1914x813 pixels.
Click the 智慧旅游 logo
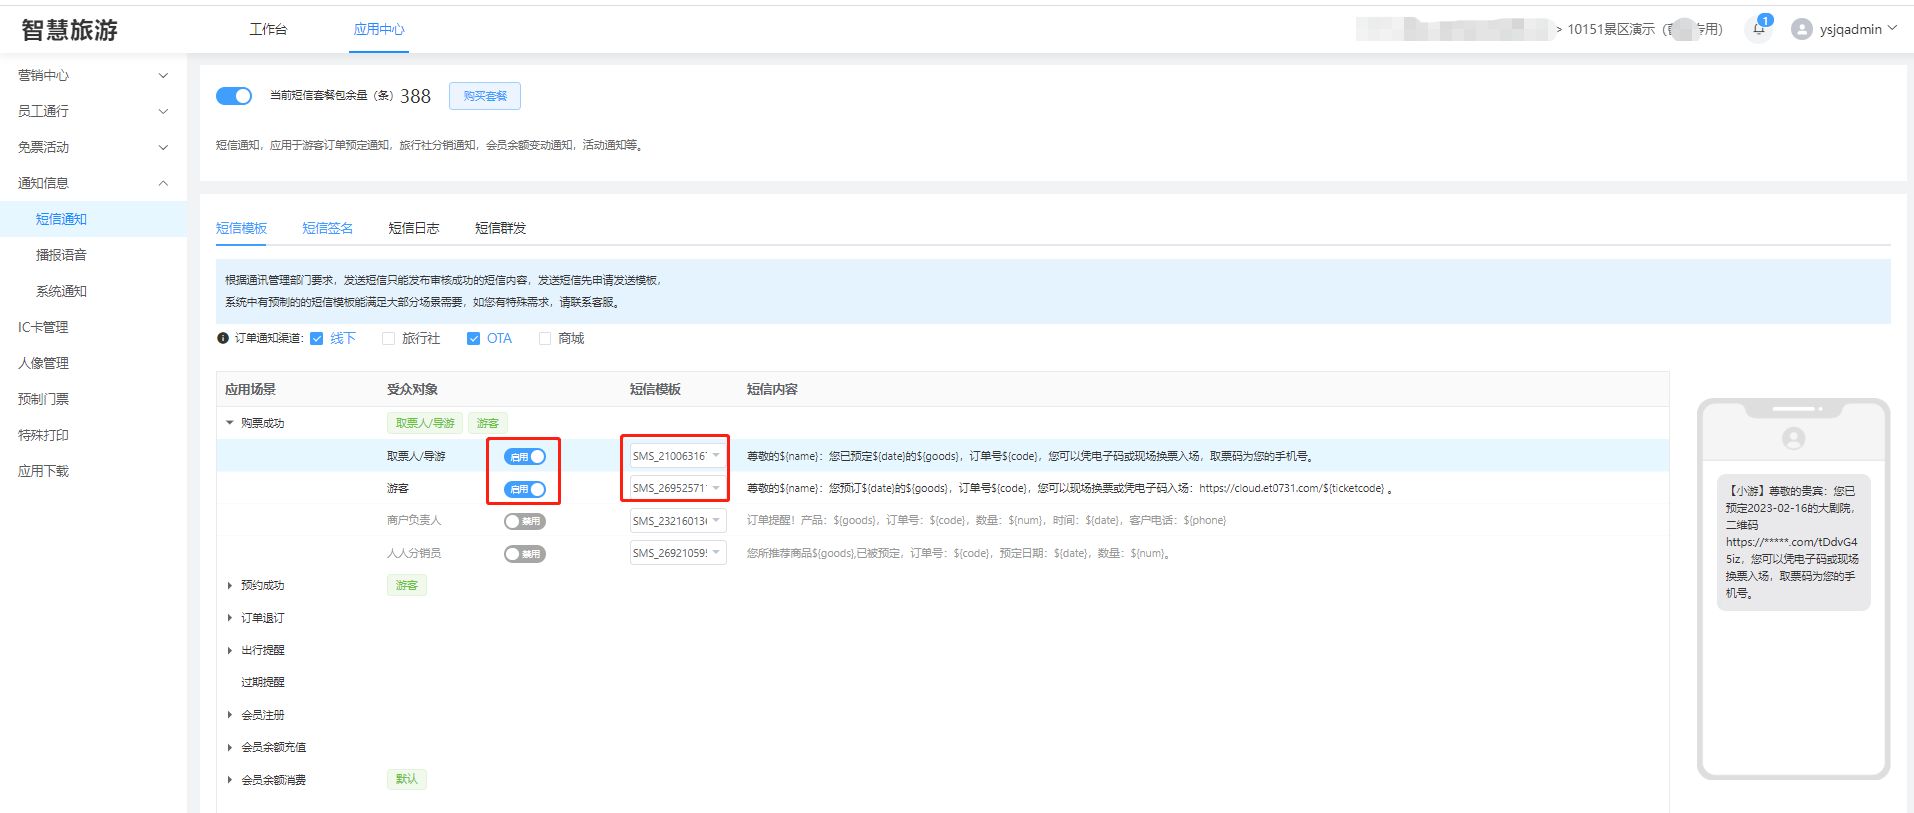[x=70, y=30]
